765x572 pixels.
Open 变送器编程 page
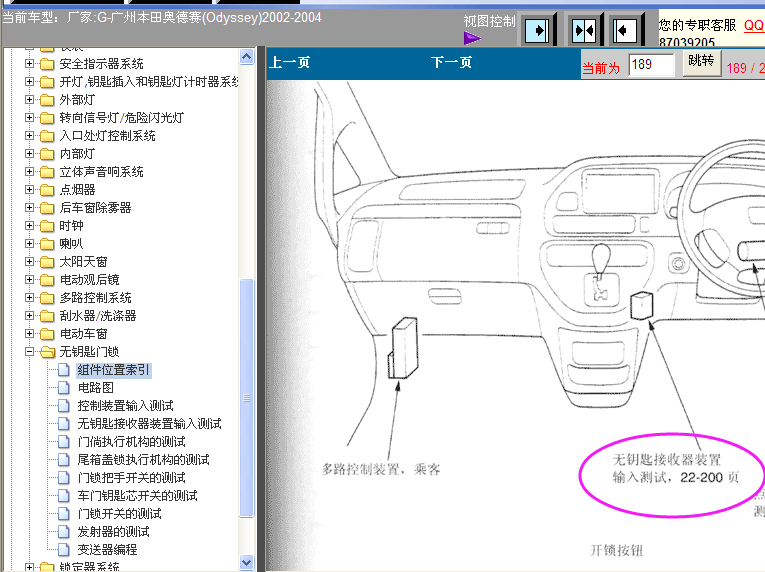pos(107,550)
